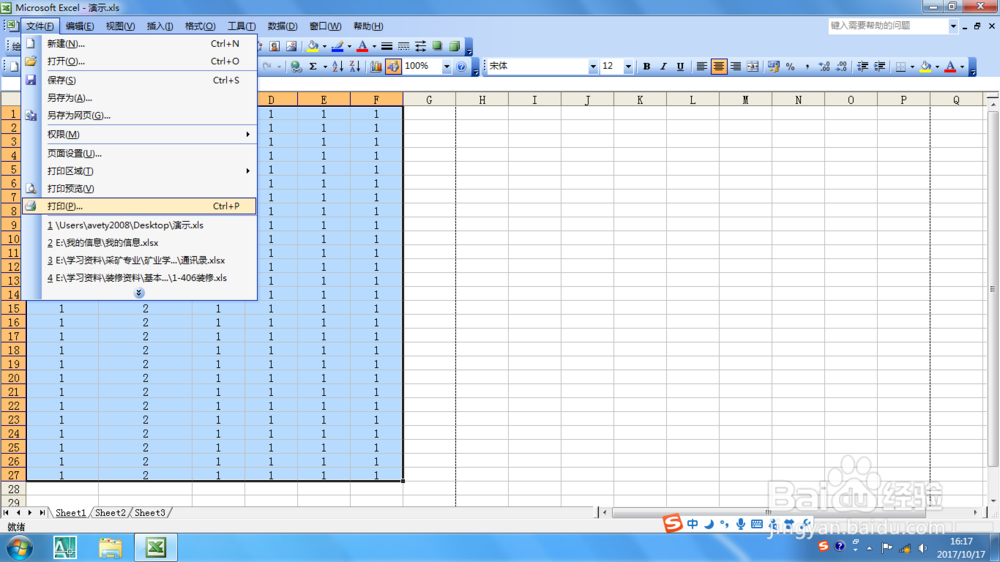Increase decimal places
1000x562 pixels.
824,66
